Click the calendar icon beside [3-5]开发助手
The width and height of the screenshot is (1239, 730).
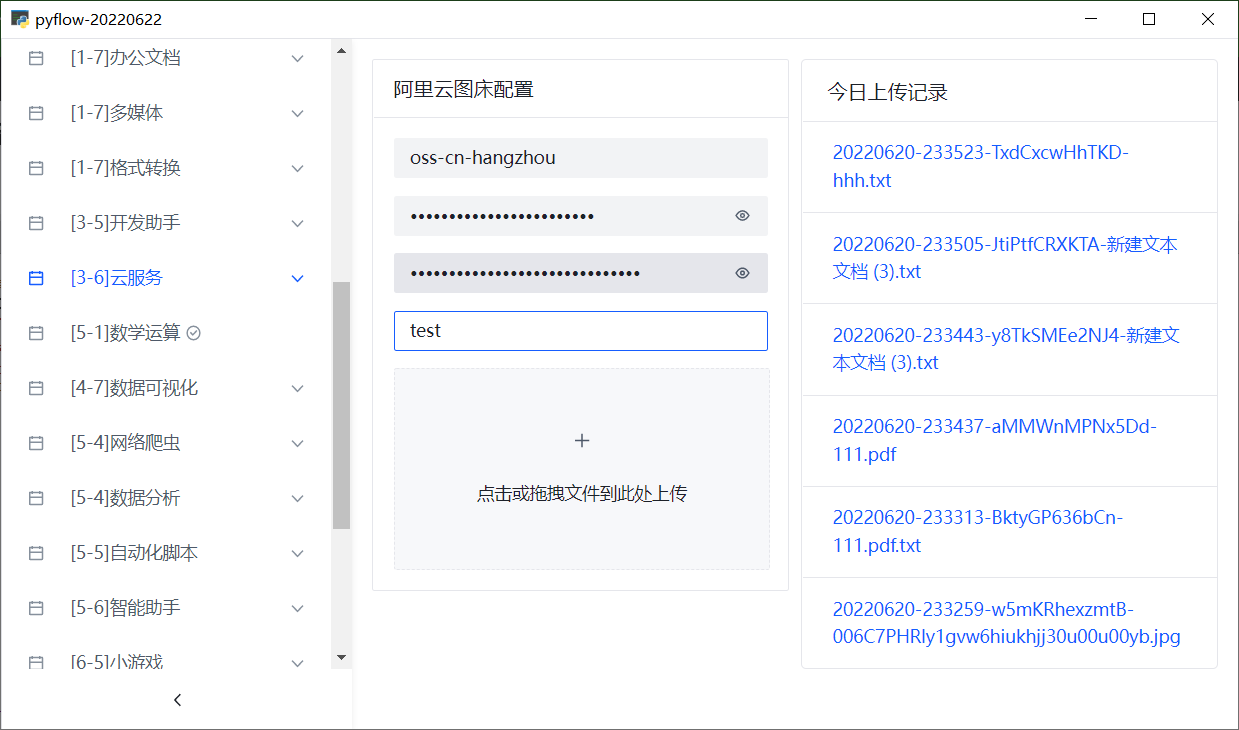36,224
